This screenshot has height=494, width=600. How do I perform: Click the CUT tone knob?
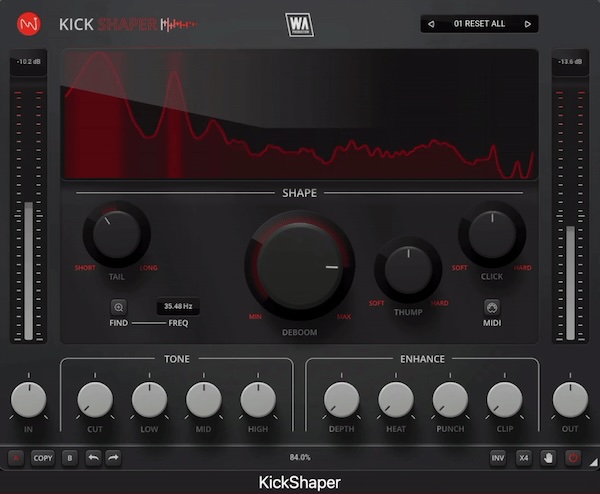(95, 399)
